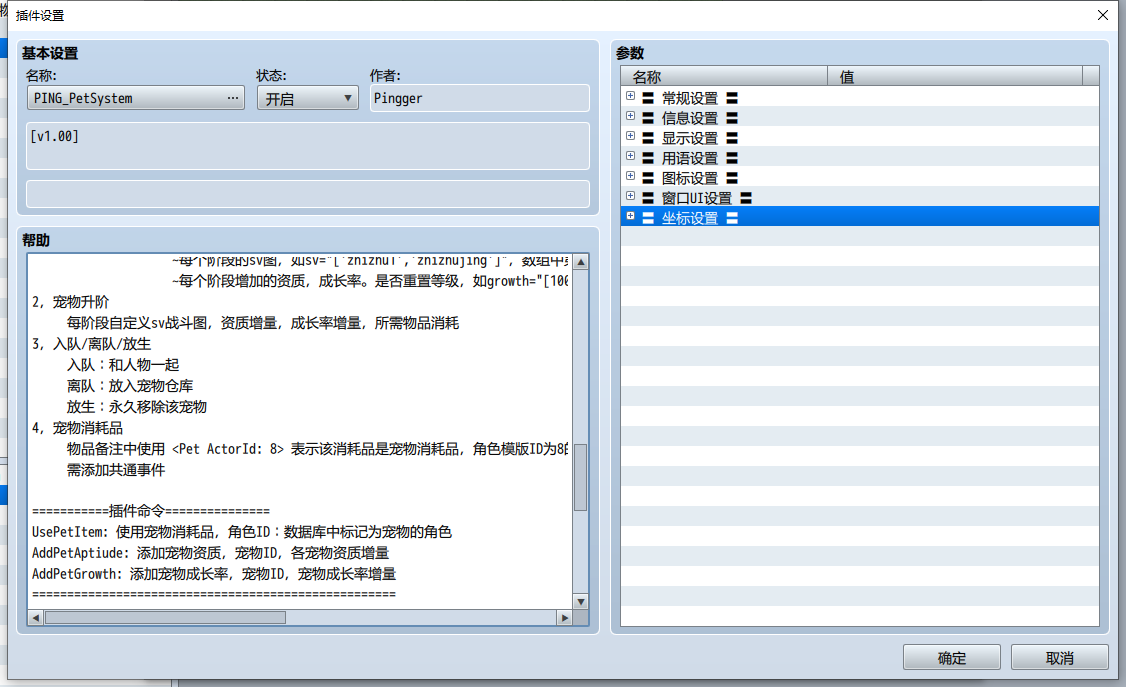1126x687 pixels.
Task: Click the UsePetItem command line
Action: coord(241,532)
